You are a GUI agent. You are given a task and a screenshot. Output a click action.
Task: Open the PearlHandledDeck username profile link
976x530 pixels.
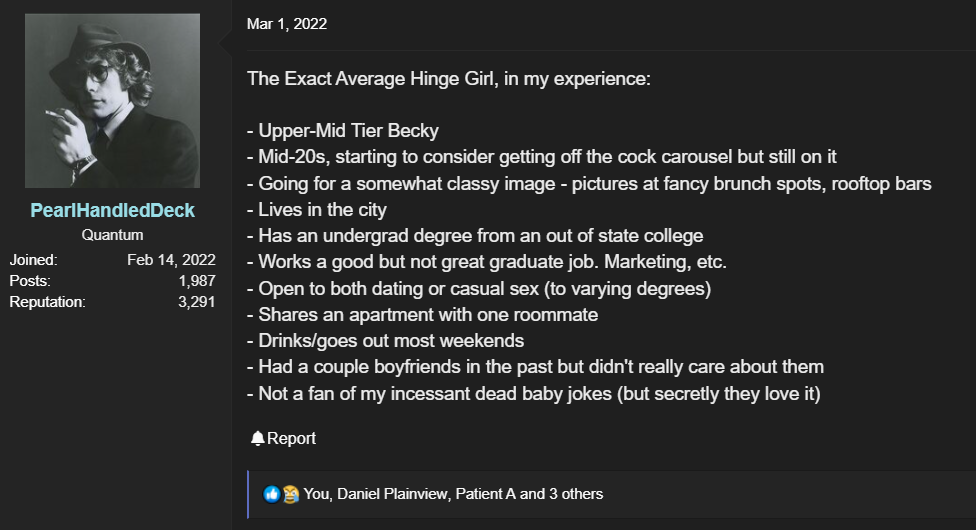tap(112, 211)
